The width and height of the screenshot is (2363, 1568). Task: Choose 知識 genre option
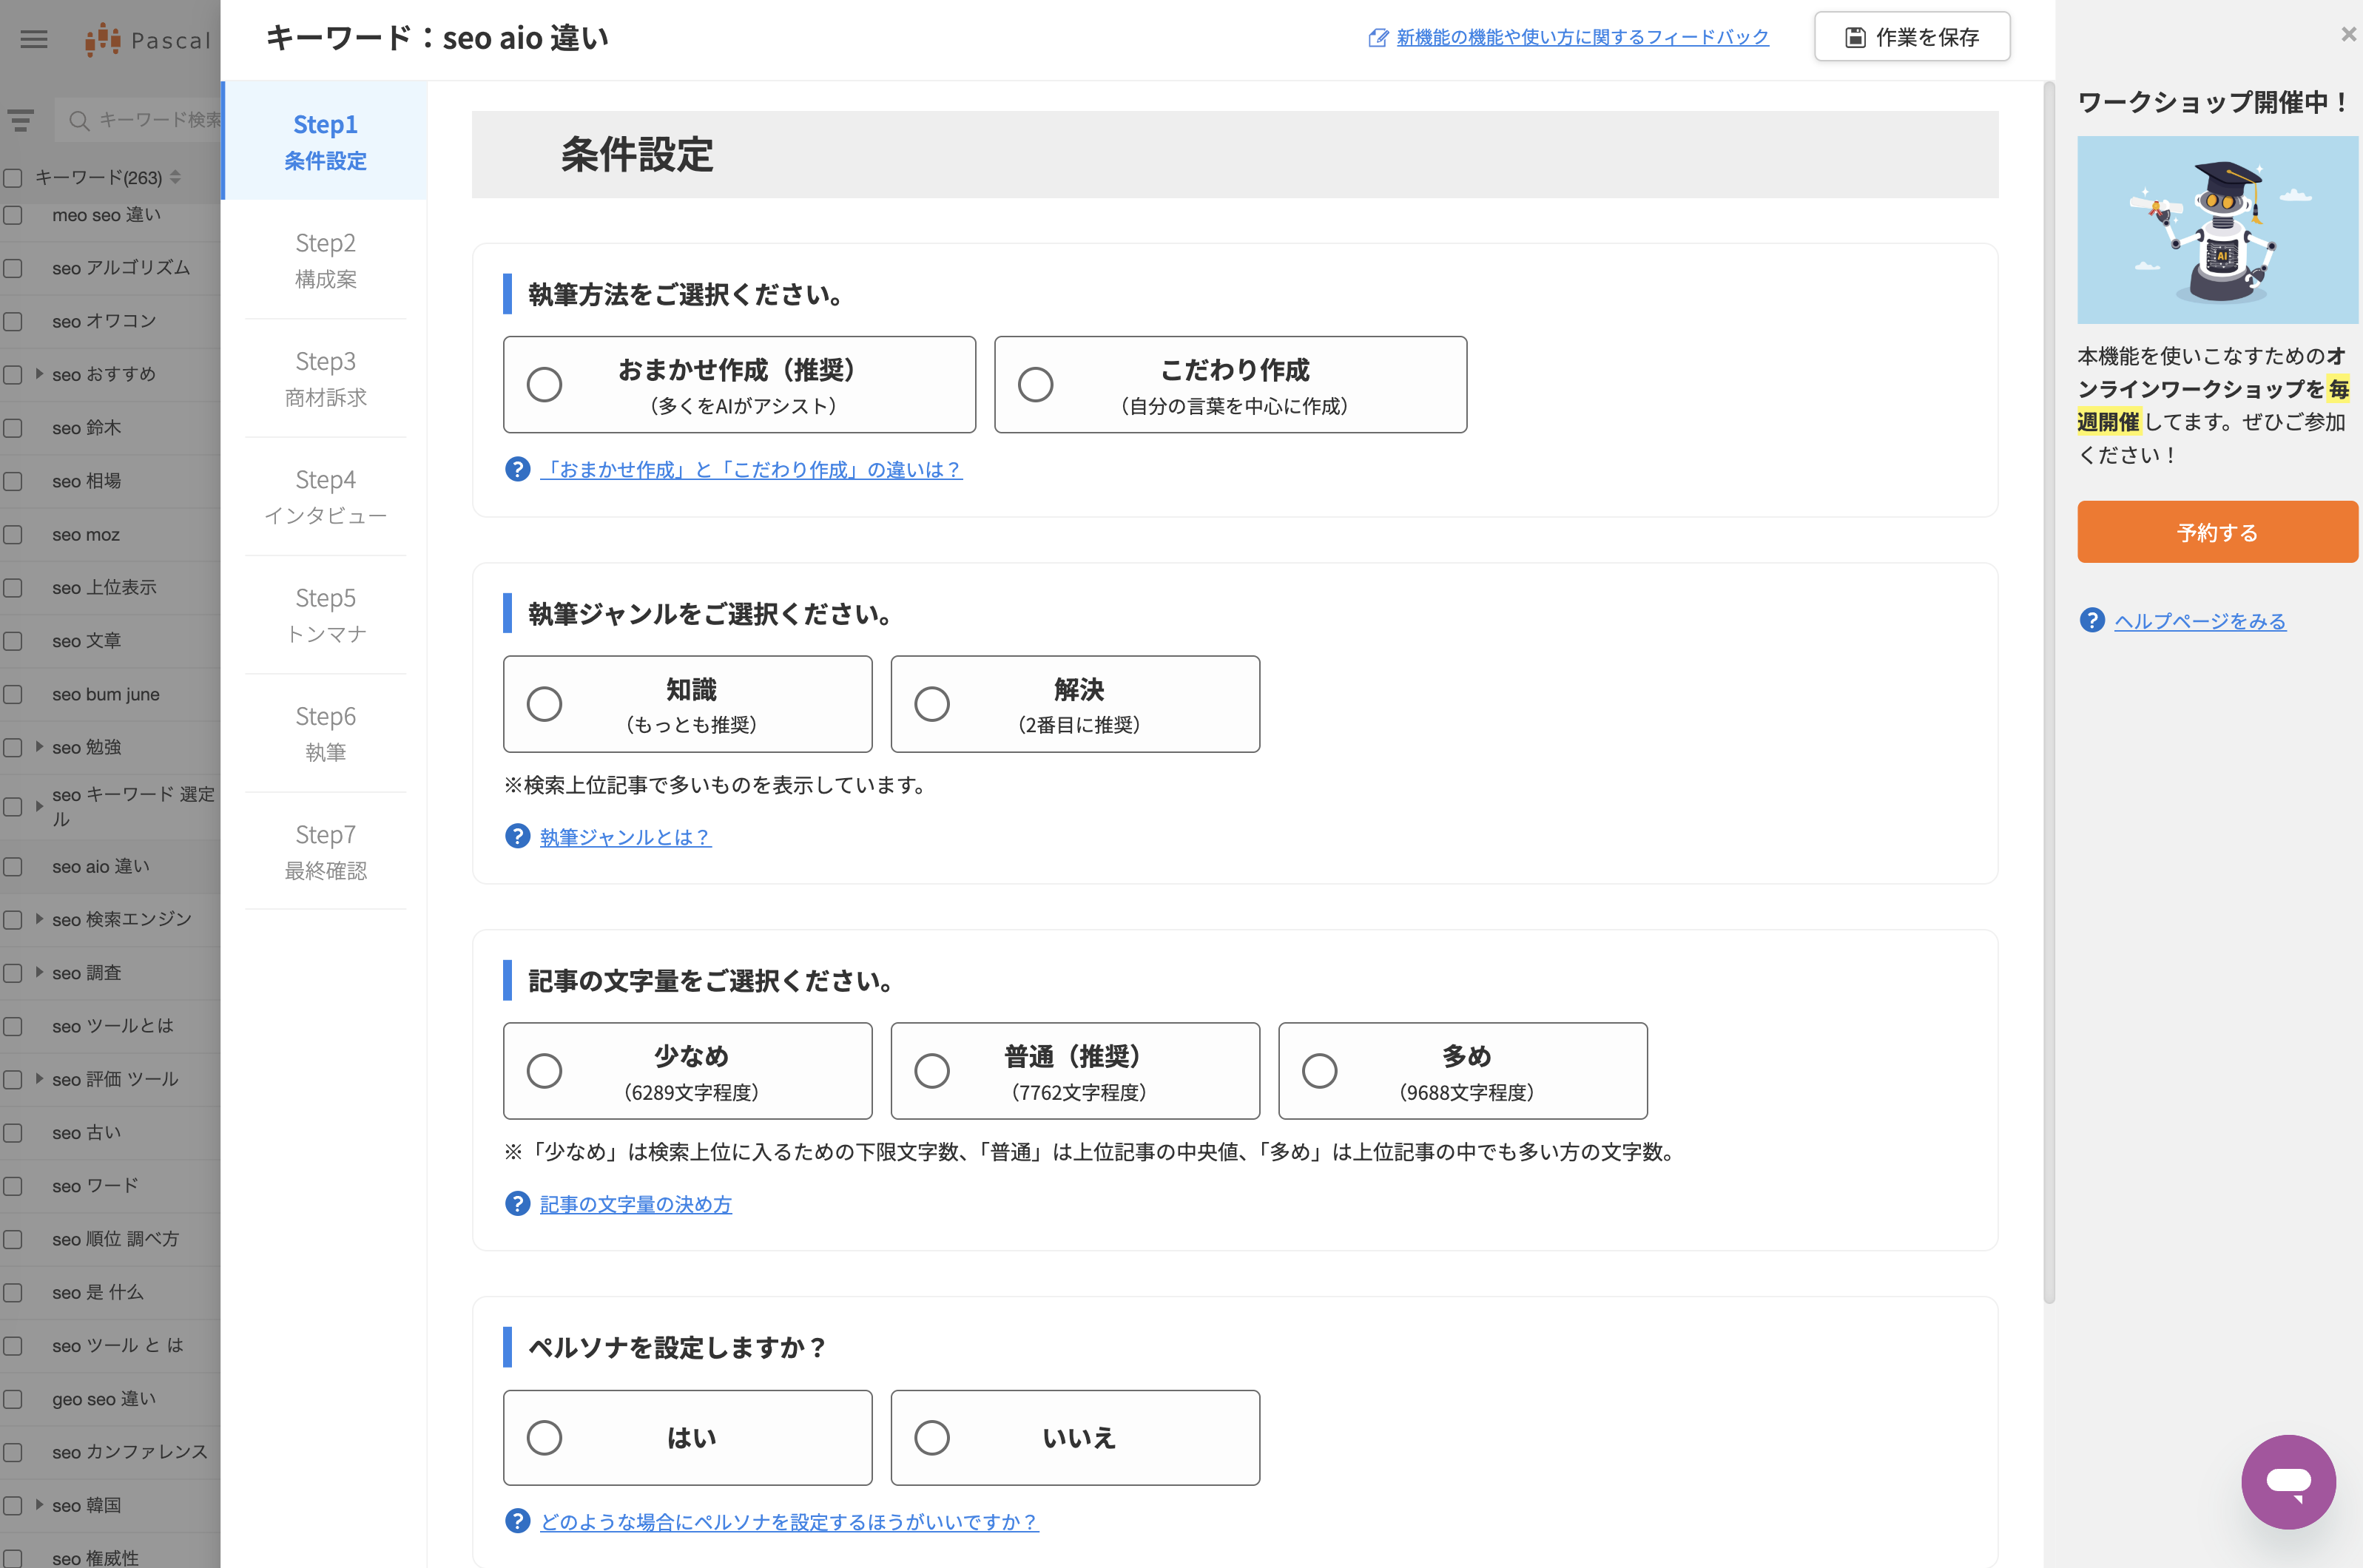687,704
